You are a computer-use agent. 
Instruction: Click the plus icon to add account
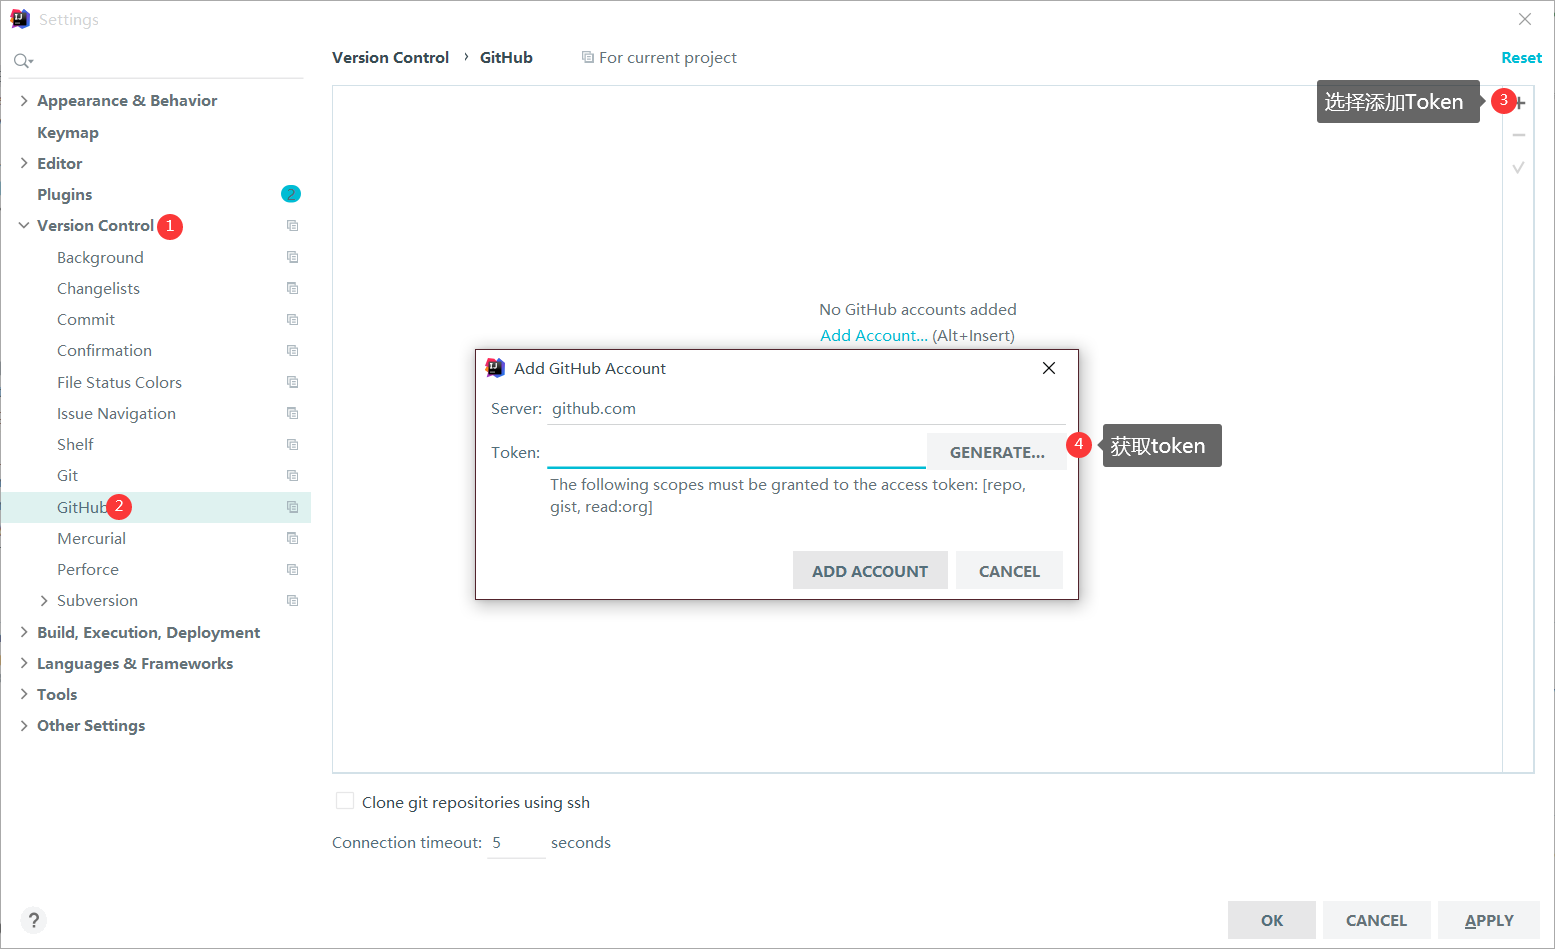click(1520, 103)
